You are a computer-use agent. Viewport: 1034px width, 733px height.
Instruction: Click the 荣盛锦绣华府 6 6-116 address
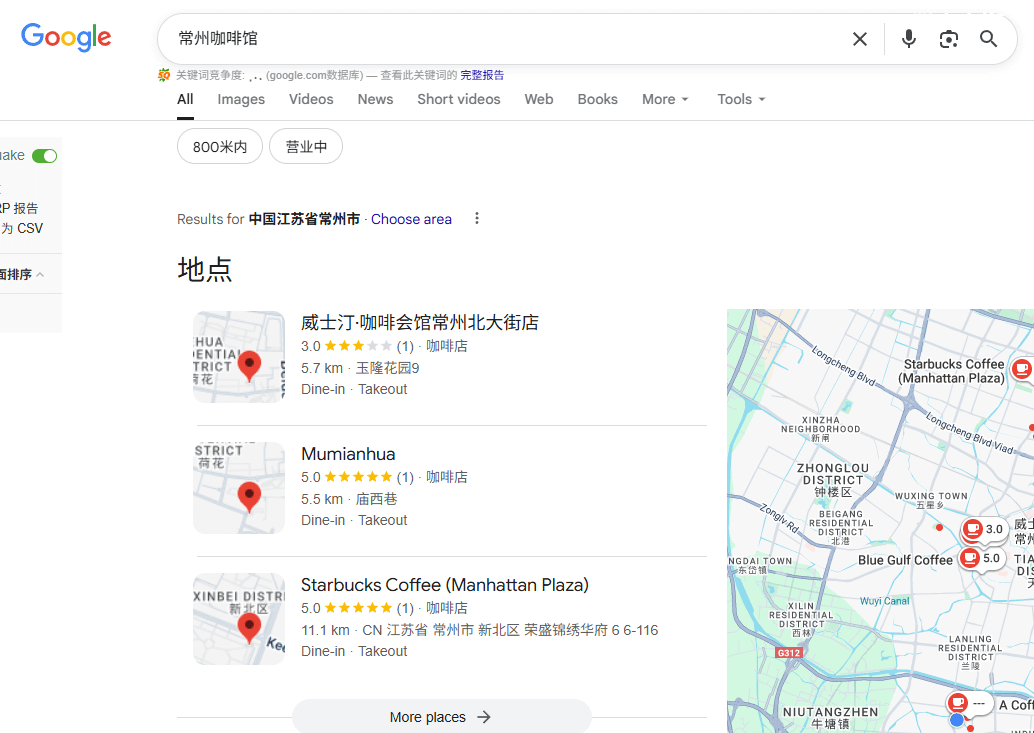point(591,630)
